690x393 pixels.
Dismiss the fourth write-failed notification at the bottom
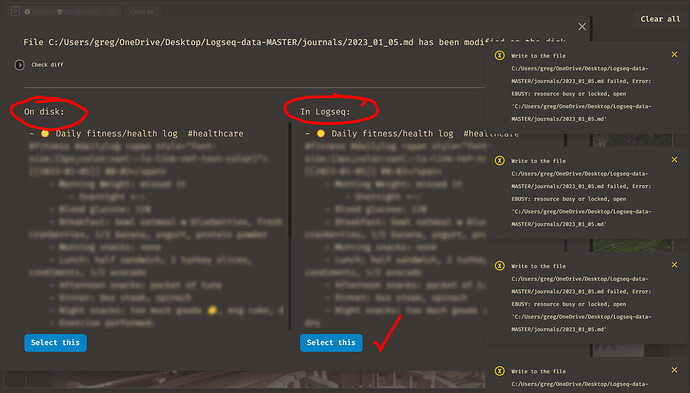(x=674, y=370)
